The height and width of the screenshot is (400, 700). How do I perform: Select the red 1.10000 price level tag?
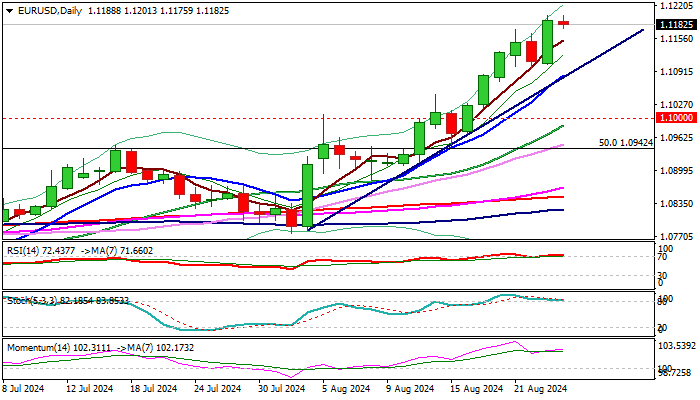coord(670,118)
